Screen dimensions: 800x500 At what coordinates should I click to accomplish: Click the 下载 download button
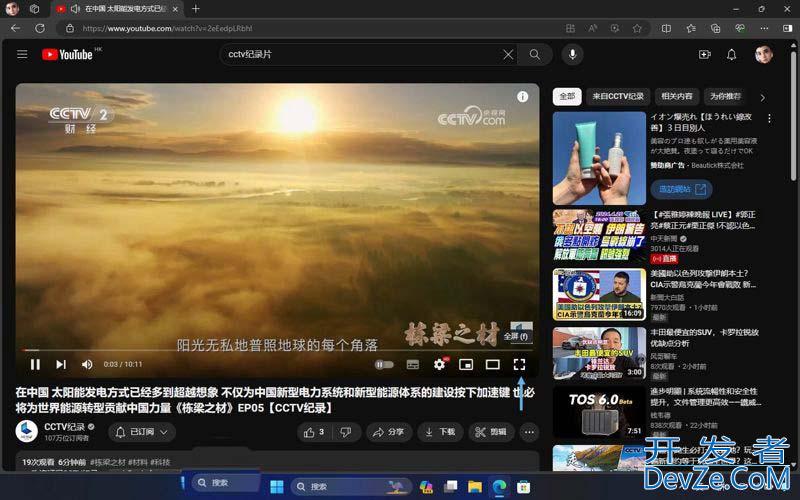[x=440, y=432]
